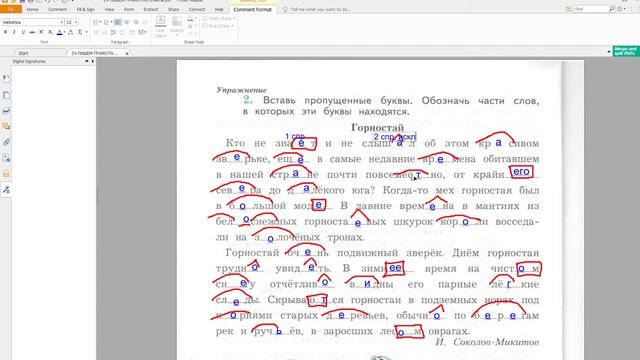Open the Digital Signatures panel options menu
640x360 pixels.
pyautogui.click(x=87, y=61)
